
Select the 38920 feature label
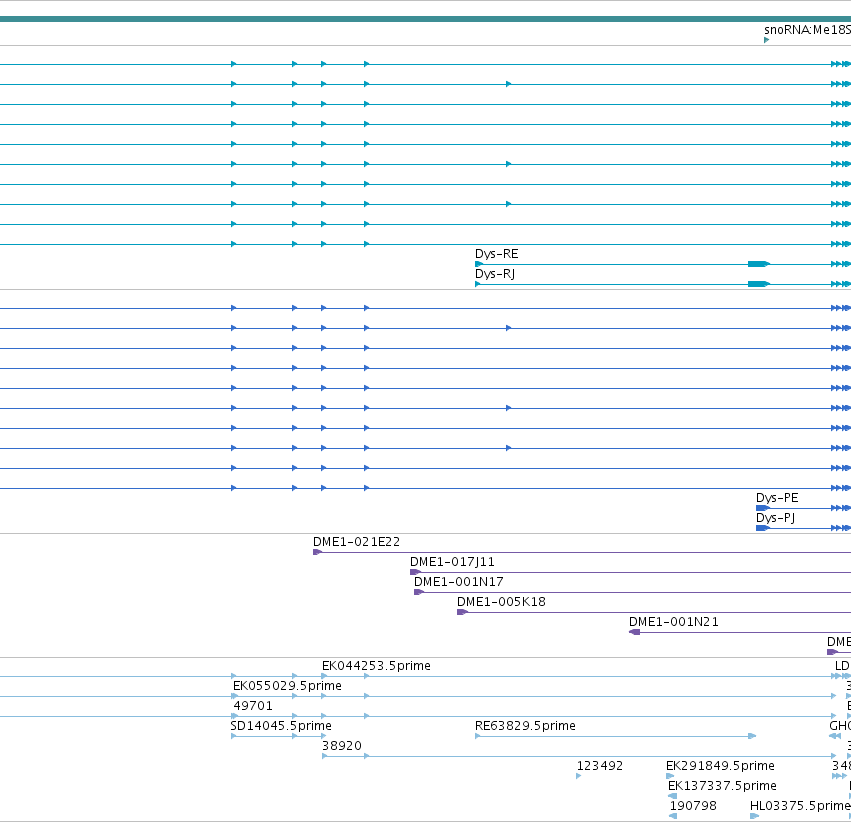[x=342, y=746]
